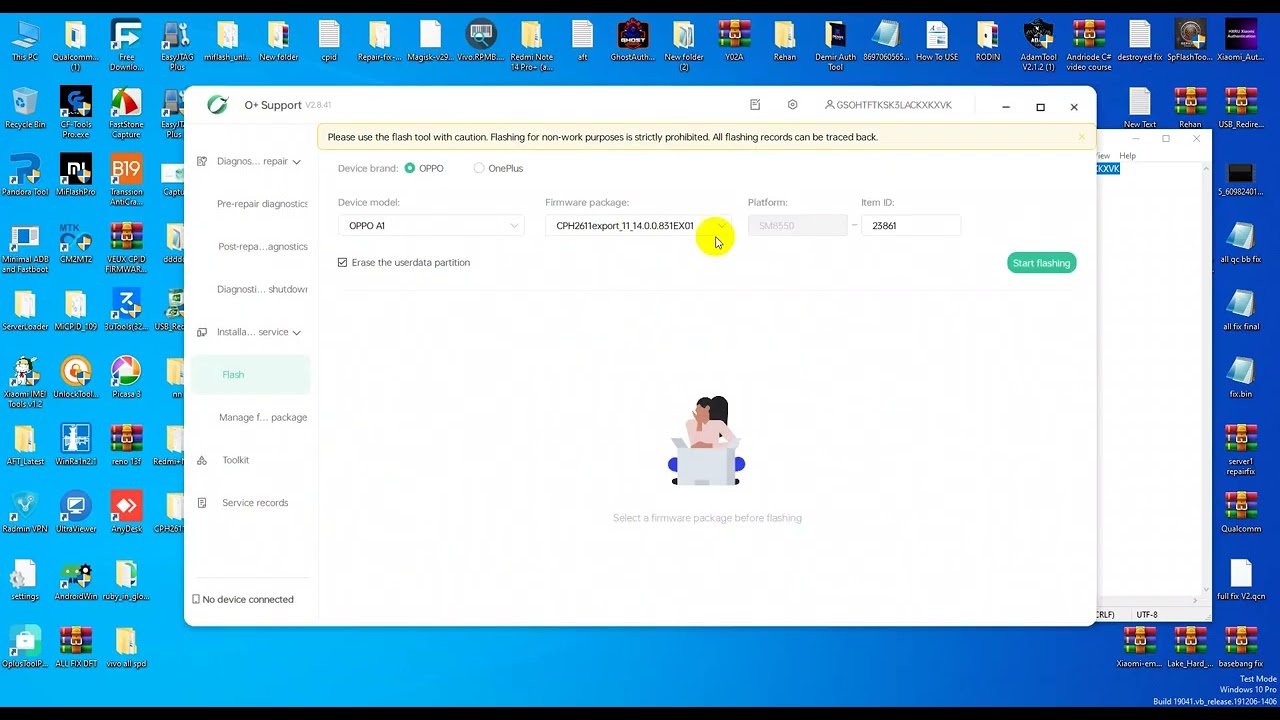Open Diagnosti... shutdown menu item
The image size is (1280, 720).
pos(262,289)
